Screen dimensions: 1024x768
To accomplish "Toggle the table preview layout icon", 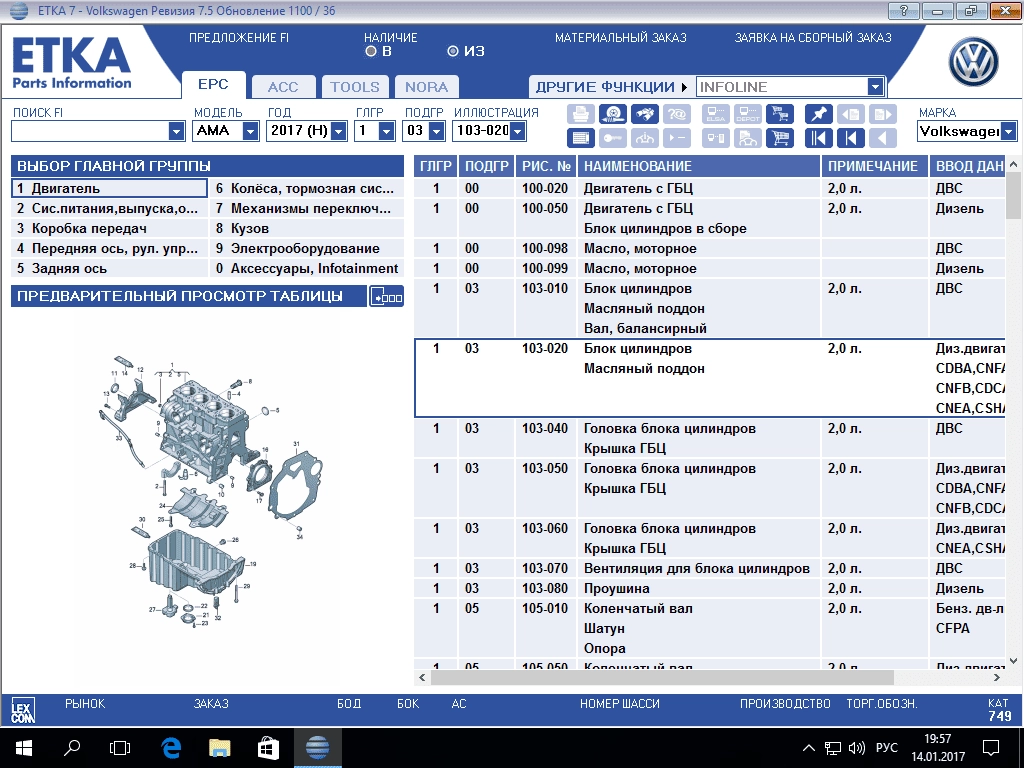I will 387,296.
